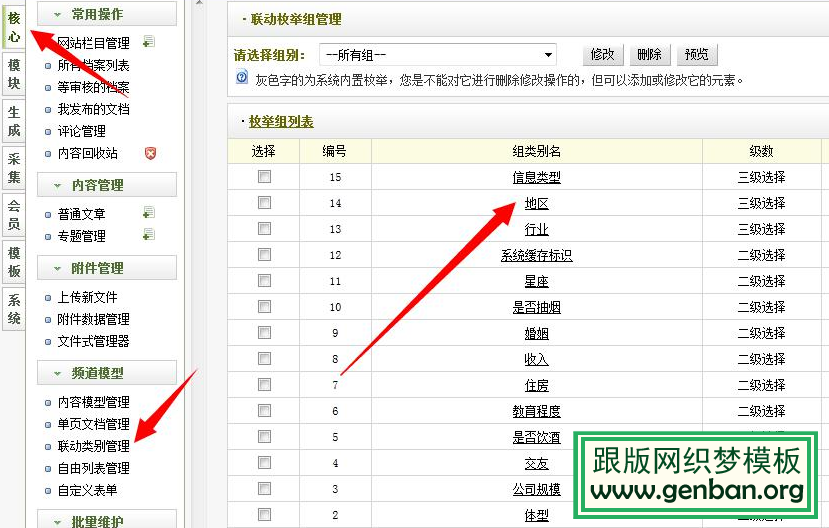Screen dimensions: 829x528
Task: Open the 教育程度 link
Action: 536,411
